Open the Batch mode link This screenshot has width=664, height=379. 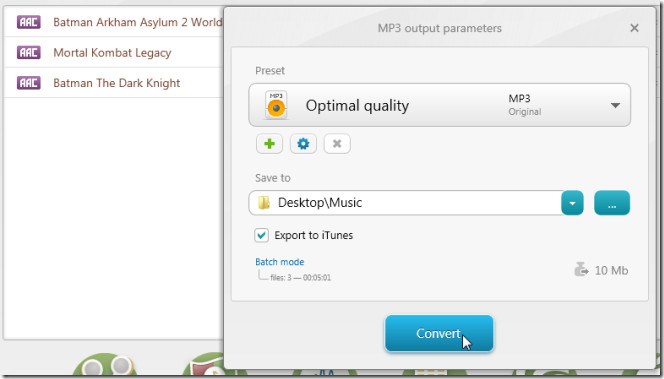(279, 262)
